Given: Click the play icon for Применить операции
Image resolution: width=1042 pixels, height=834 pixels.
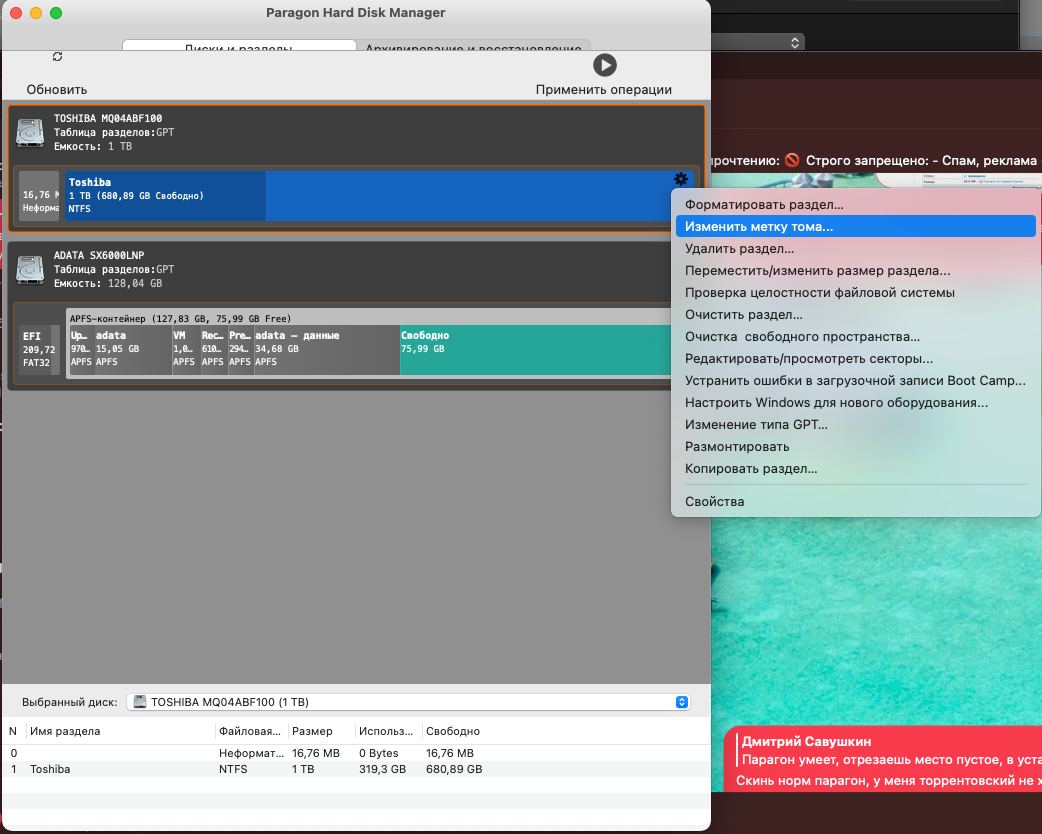Looking at the screenshot, I should (x=604, y=65).
